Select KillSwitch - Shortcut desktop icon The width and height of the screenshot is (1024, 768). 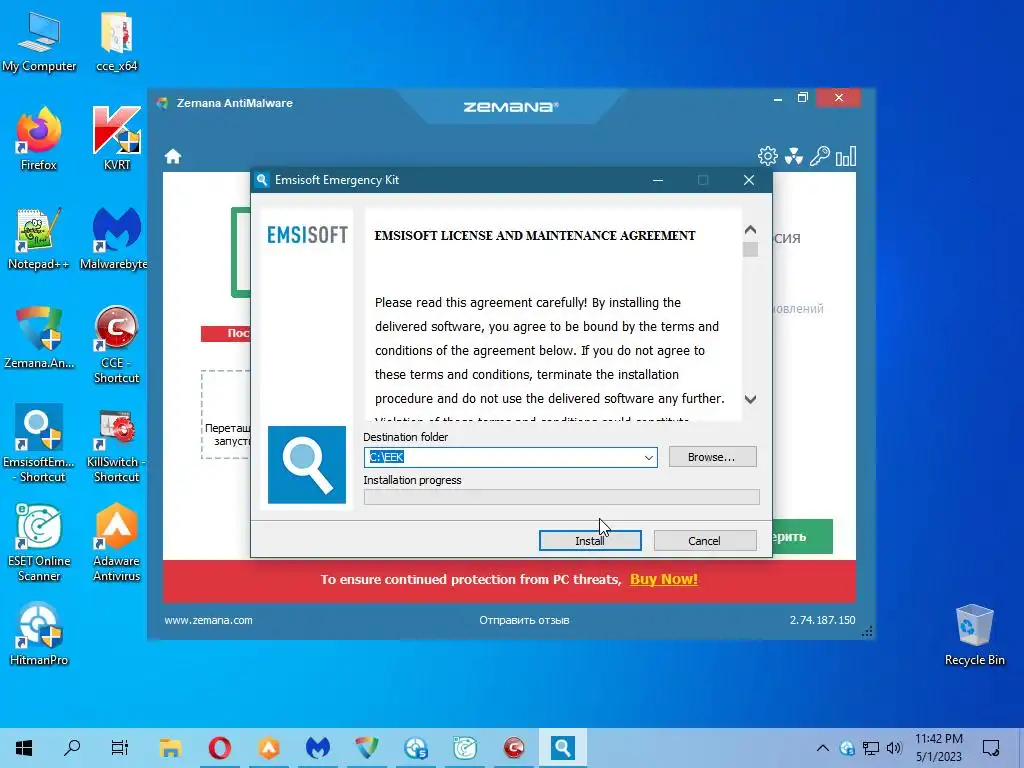point(116,444)
